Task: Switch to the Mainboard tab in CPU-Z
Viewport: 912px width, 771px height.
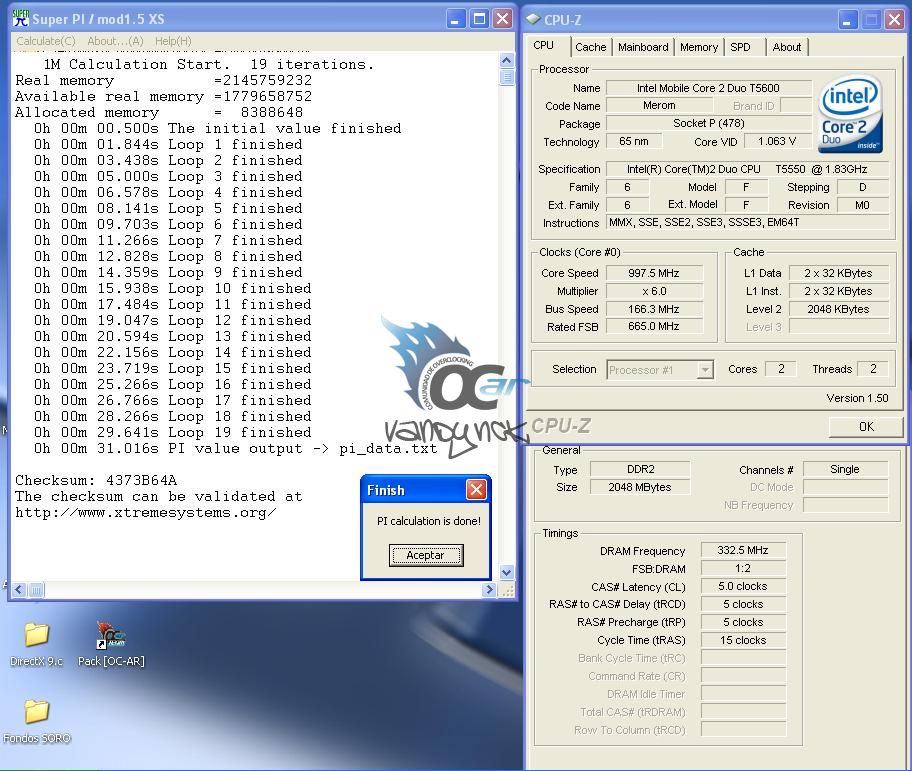Action: point(643,47)
